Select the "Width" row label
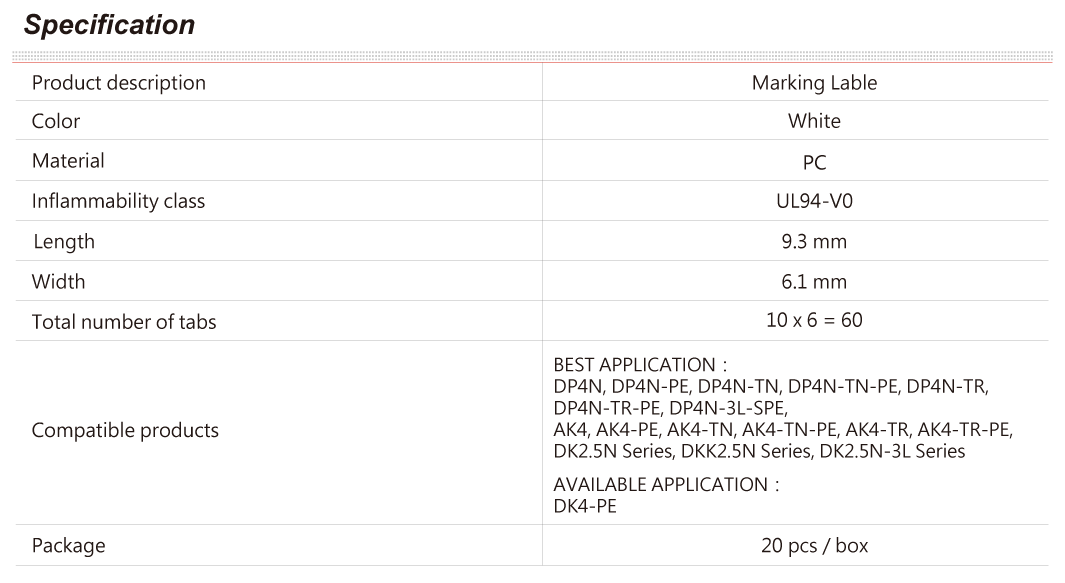1065x583 pixels. click(58, 281)
